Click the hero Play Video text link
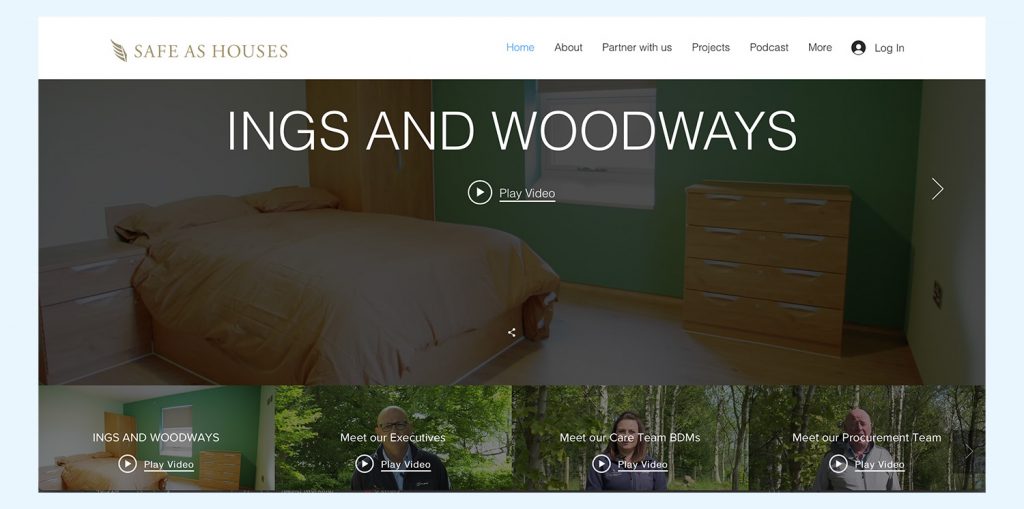1024x509 pixels. click(527, 193)
